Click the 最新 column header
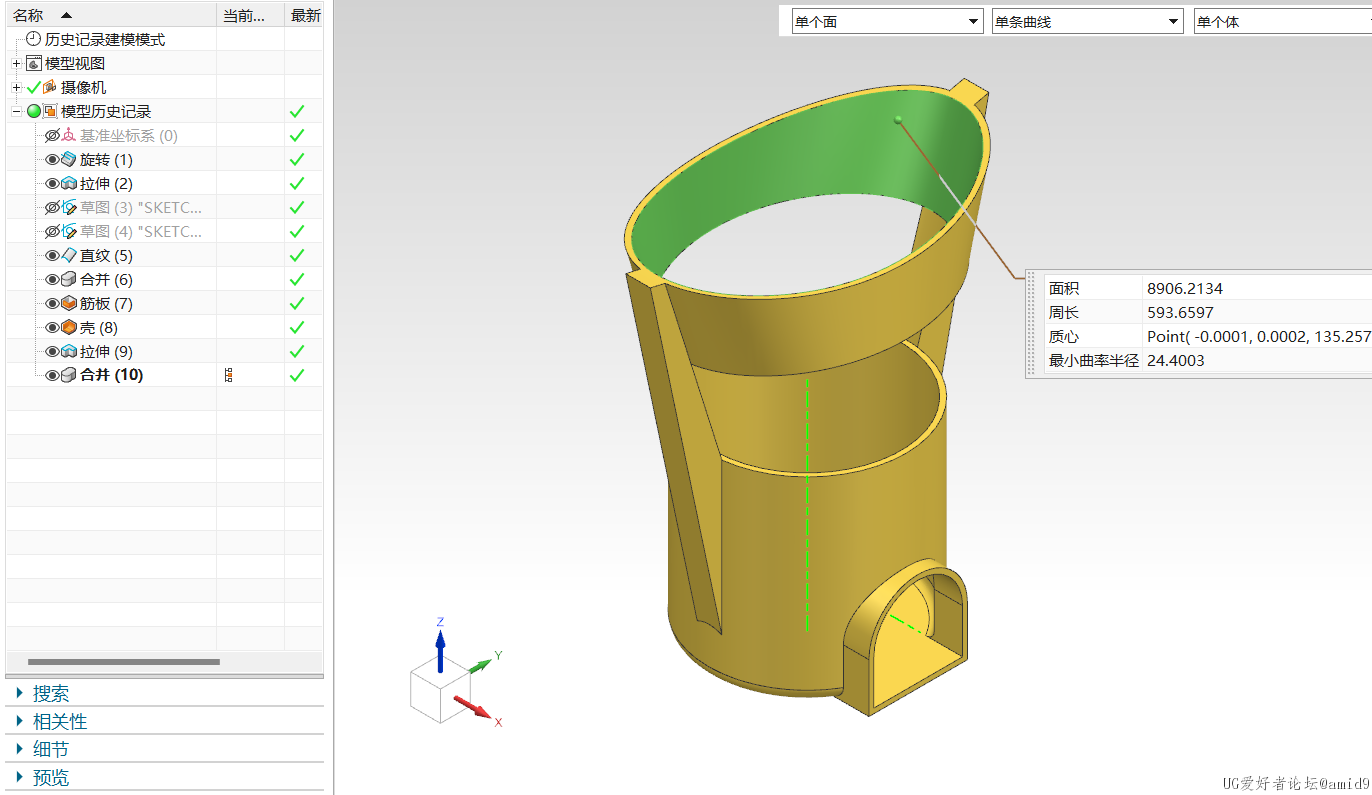This screenshot has height=795, width=1372. pos(305,15)
